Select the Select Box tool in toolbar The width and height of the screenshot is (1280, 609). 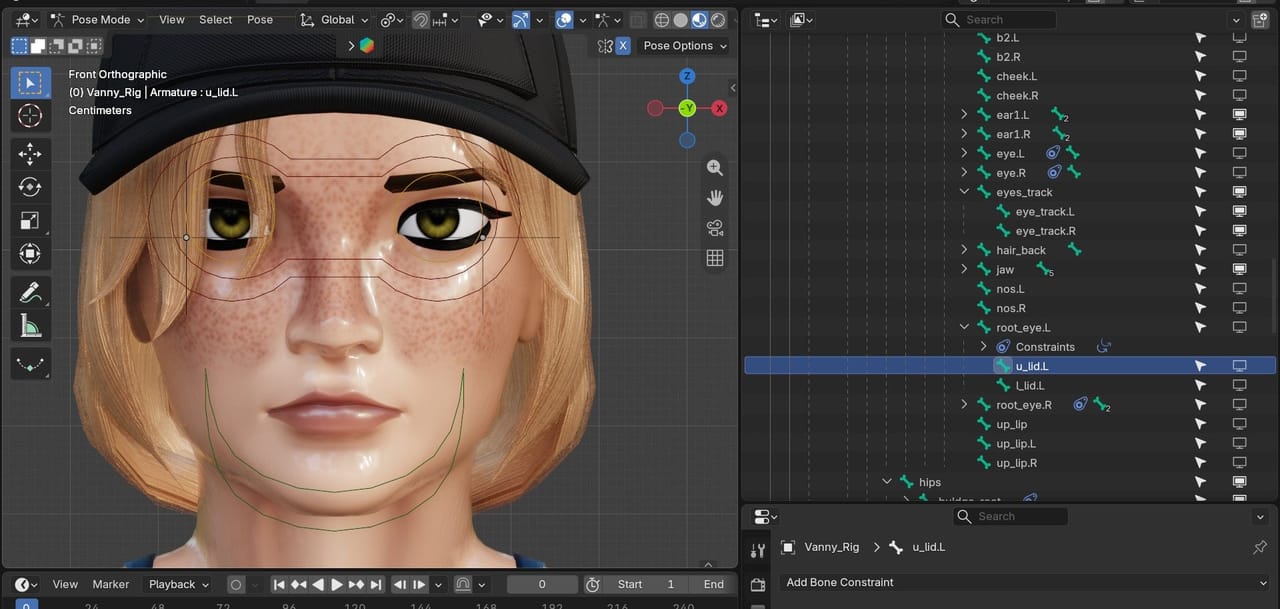pos(30,82)
